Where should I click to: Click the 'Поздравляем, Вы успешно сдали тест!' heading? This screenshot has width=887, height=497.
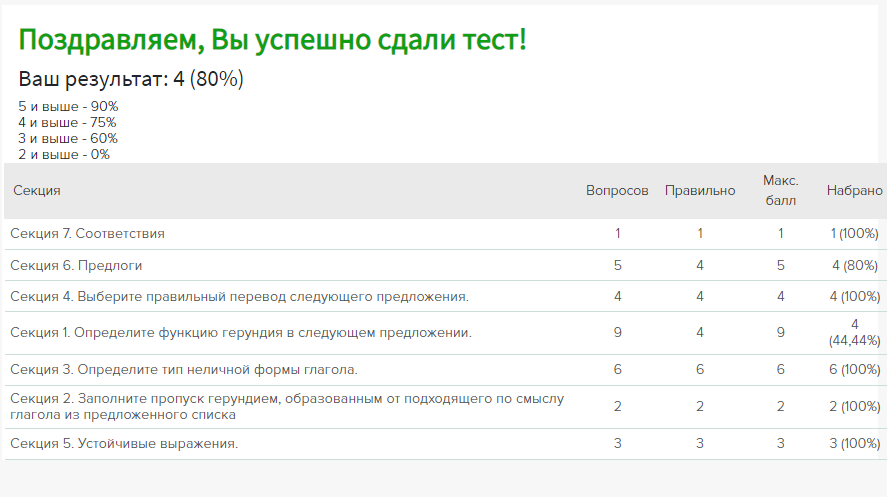tap(272, 41)
